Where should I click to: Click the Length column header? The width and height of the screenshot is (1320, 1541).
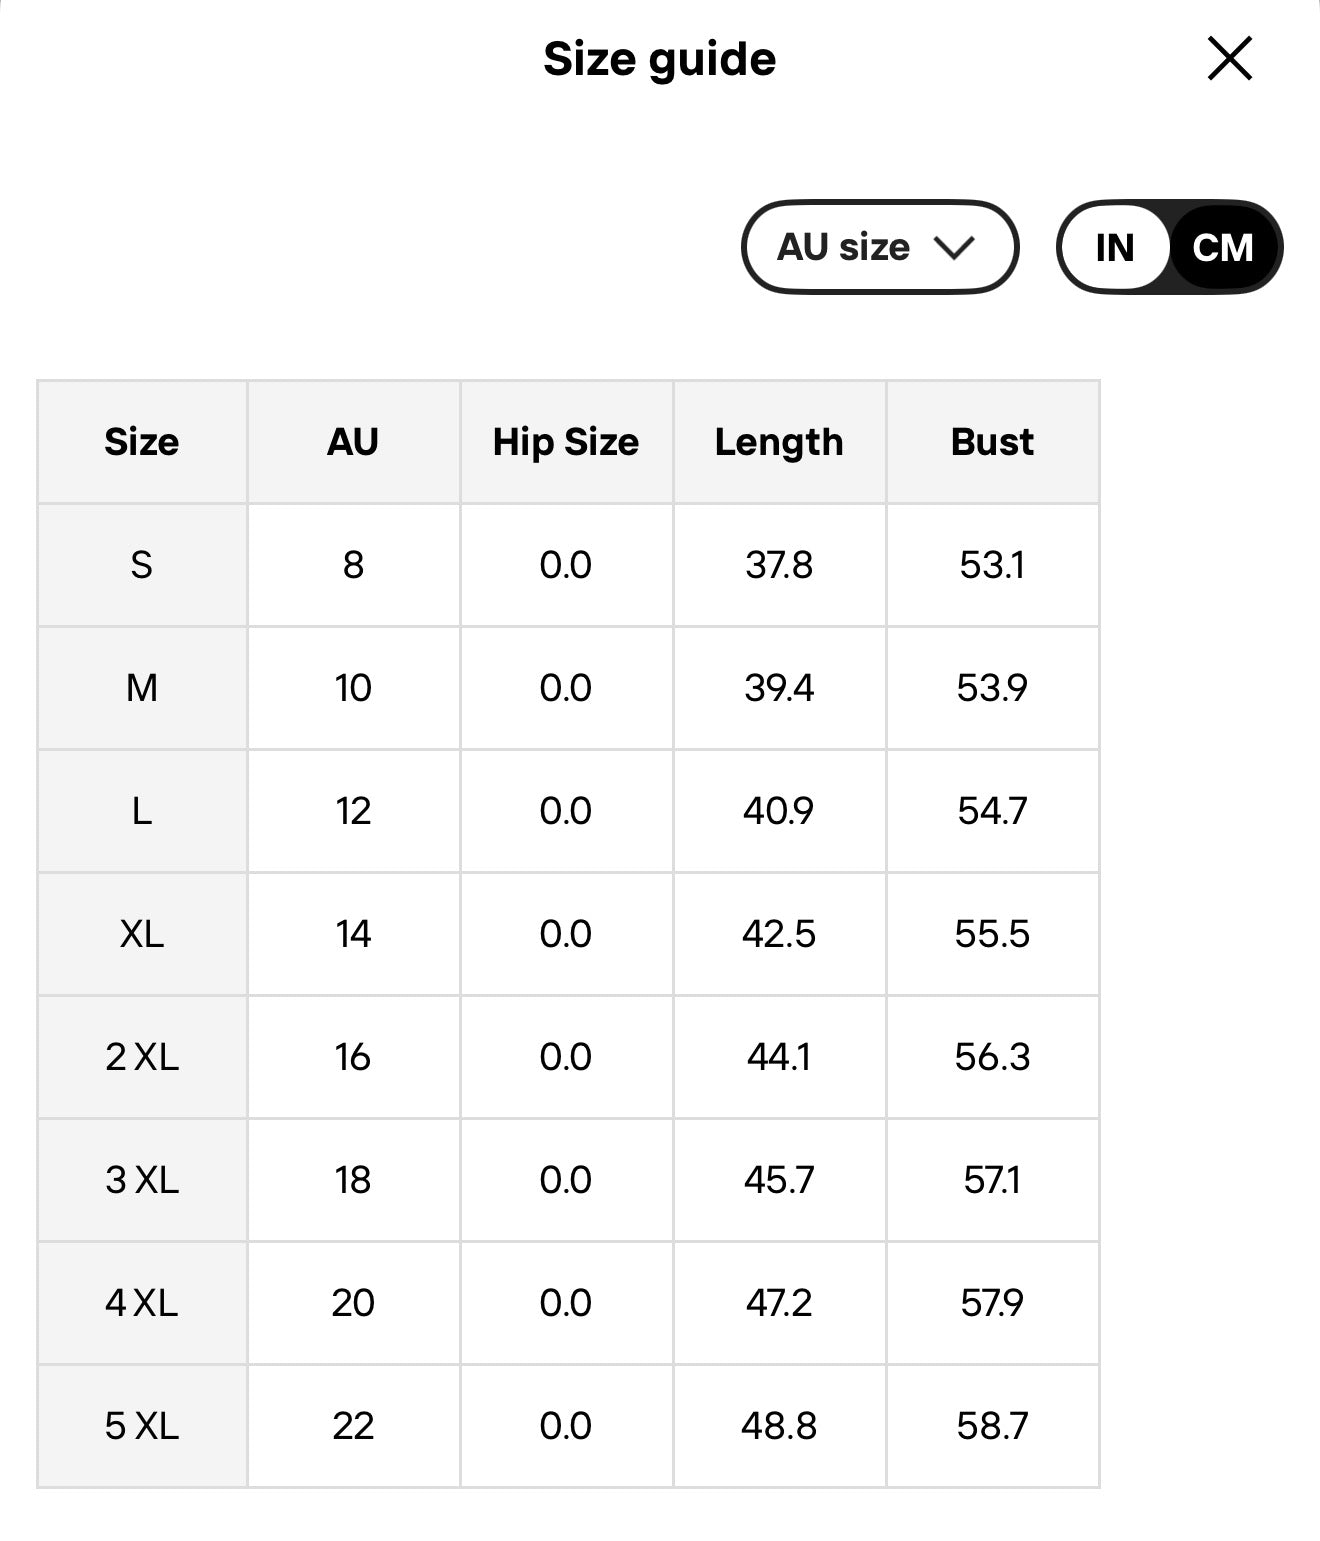[x=779, y=442]
